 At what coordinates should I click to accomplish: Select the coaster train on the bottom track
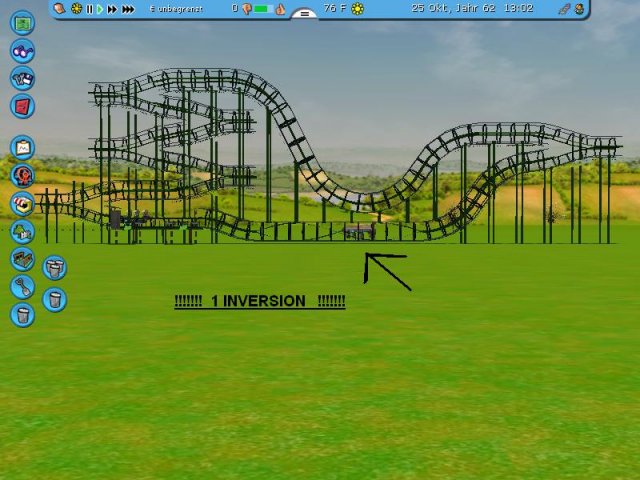point(359,231)
